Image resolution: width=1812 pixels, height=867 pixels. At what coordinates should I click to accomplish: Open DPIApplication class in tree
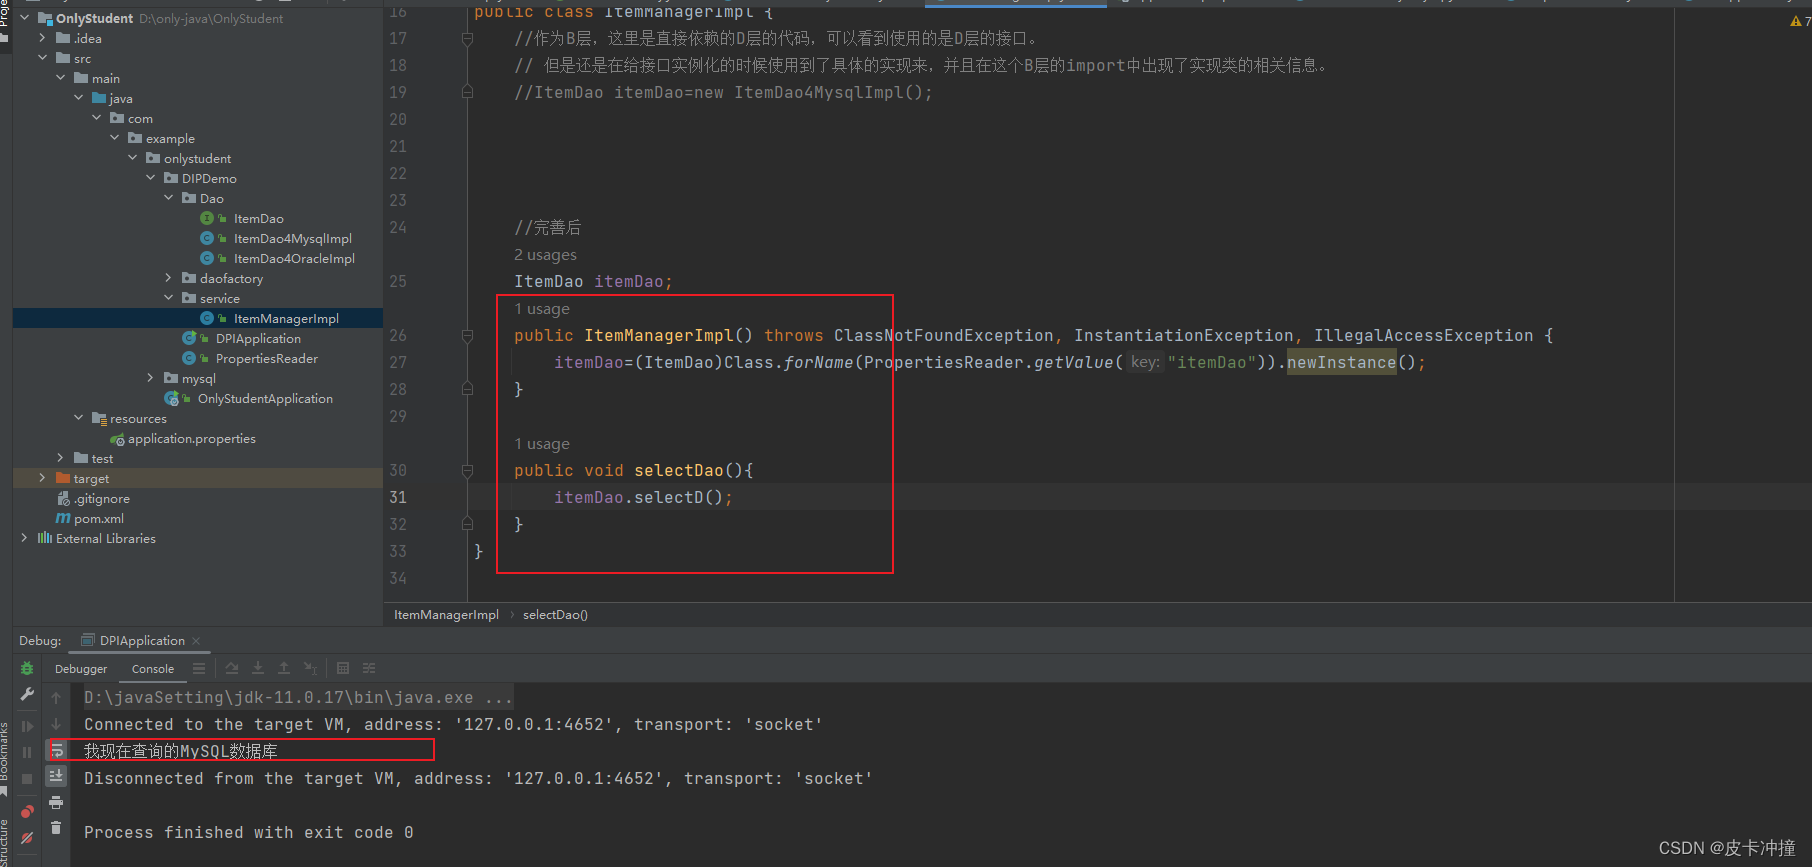click(258, 338)
